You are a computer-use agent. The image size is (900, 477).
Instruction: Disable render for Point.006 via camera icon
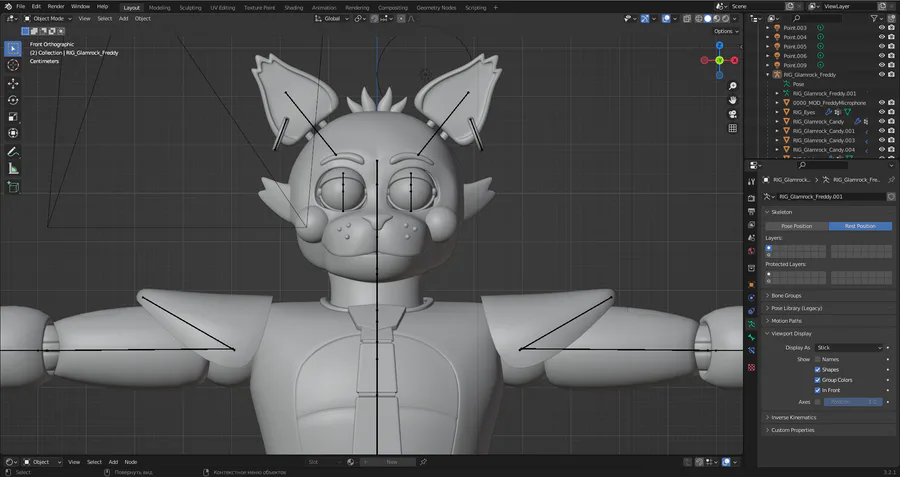click(891, 56)
